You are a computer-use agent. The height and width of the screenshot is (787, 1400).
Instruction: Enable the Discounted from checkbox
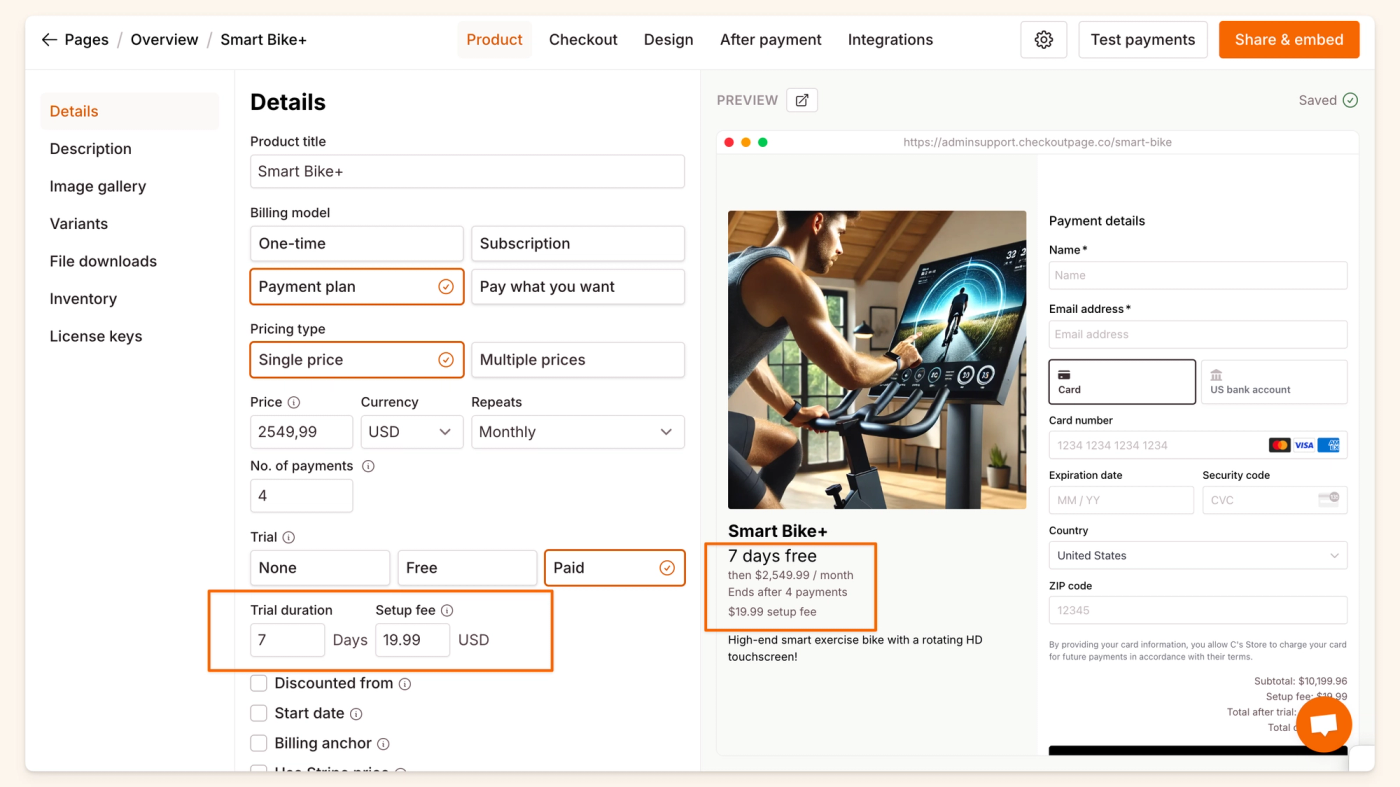click(259, 684)
